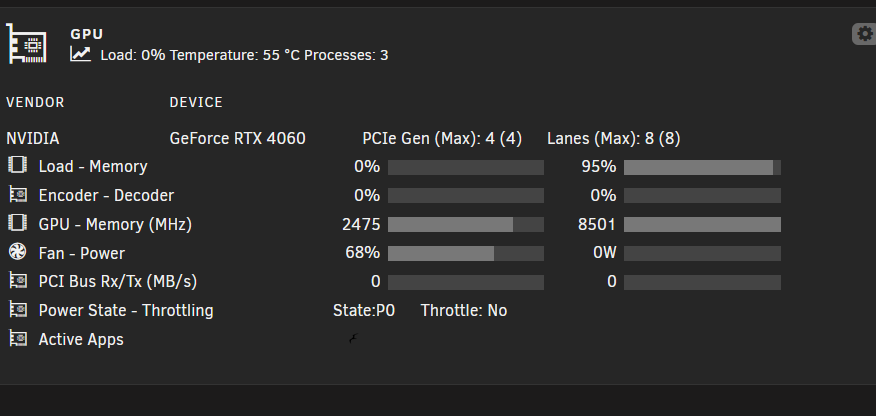Click the PCI Bus Rx/Tx row icon
The height and width of the screenshot is (416, 876).
tap(18, 281)
